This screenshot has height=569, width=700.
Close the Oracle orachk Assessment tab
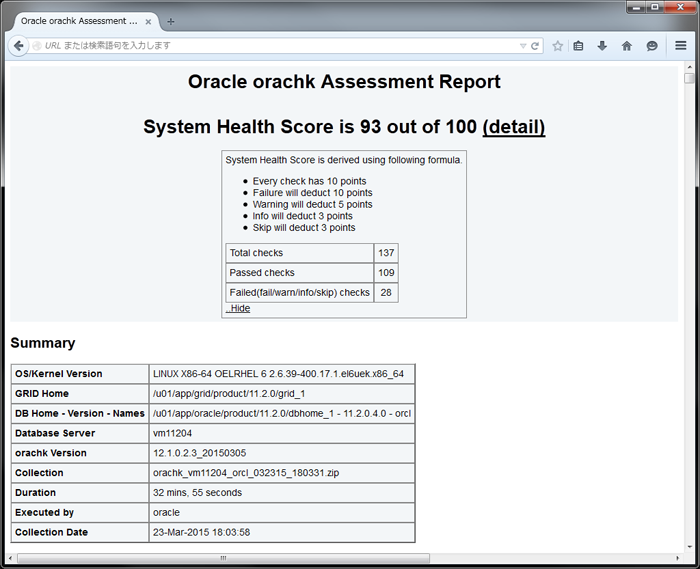pyautogui.click(x=148, y=21)
